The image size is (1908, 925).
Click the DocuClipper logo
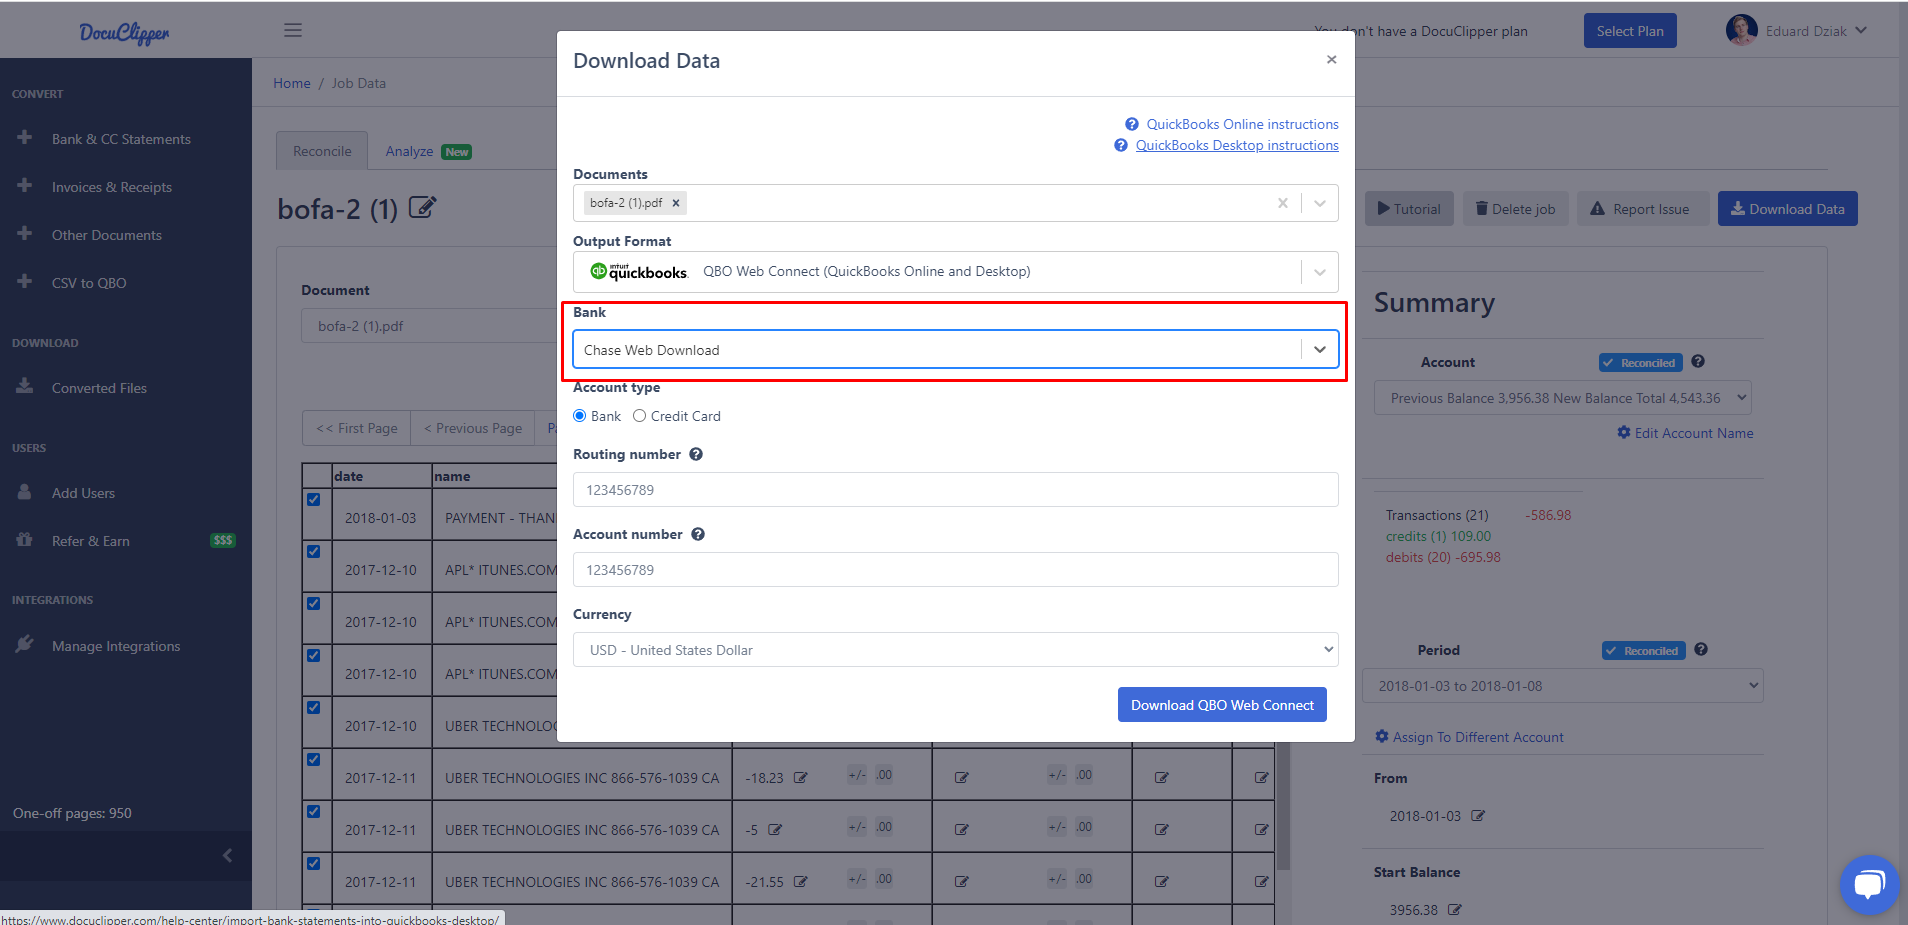pyautogui.click(x=125, y=32)
